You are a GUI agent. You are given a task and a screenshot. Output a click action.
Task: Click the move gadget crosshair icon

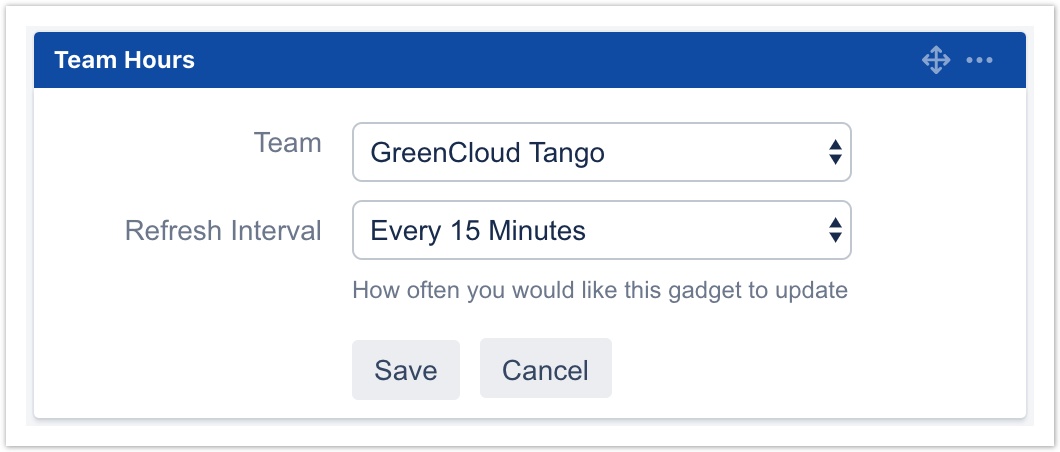coord(935,60)
